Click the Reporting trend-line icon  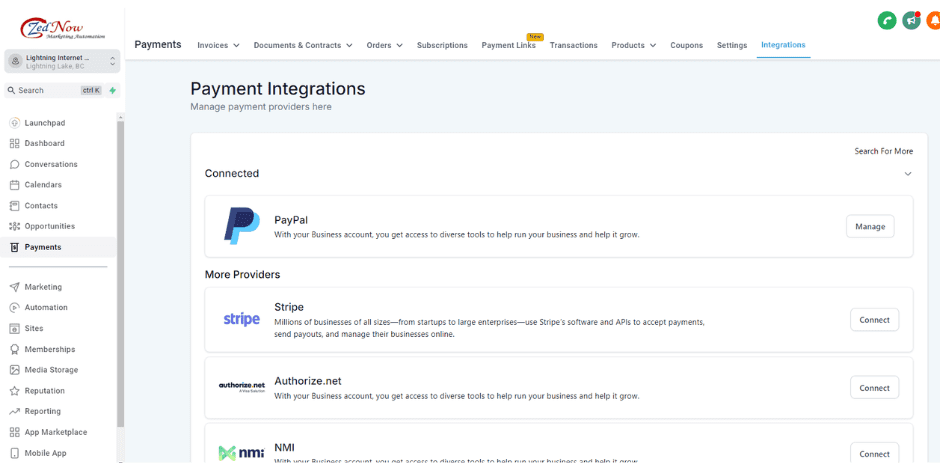click(x=15, y=411)
